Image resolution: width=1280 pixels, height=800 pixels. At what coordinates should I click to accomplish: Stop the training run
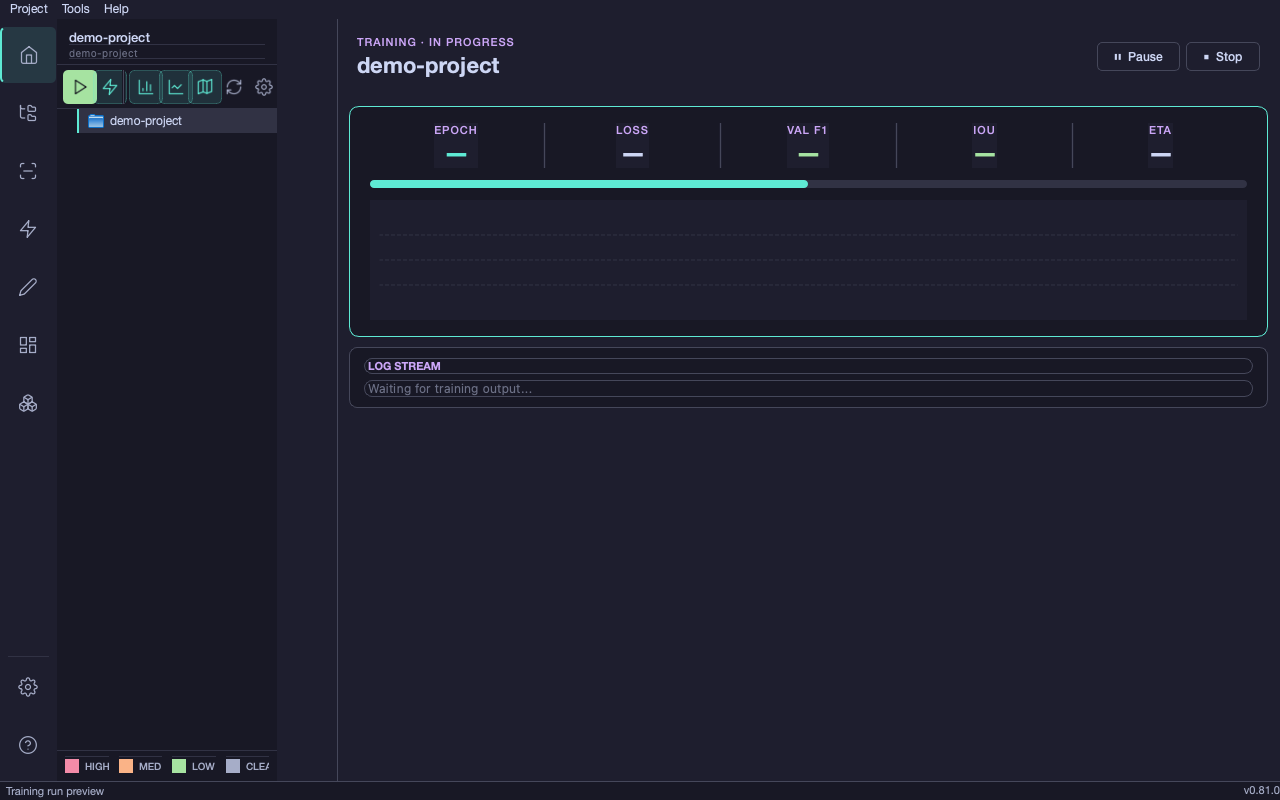coord(1222,57)
